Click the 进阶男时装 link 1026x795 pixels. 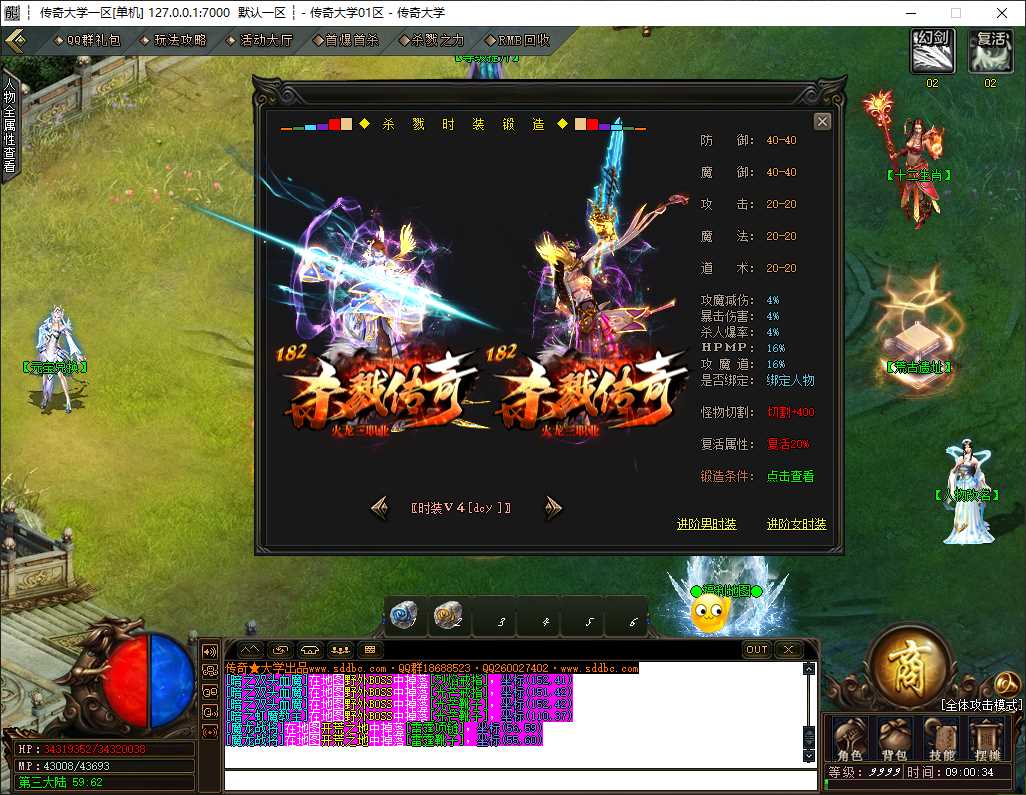point(707,524)
